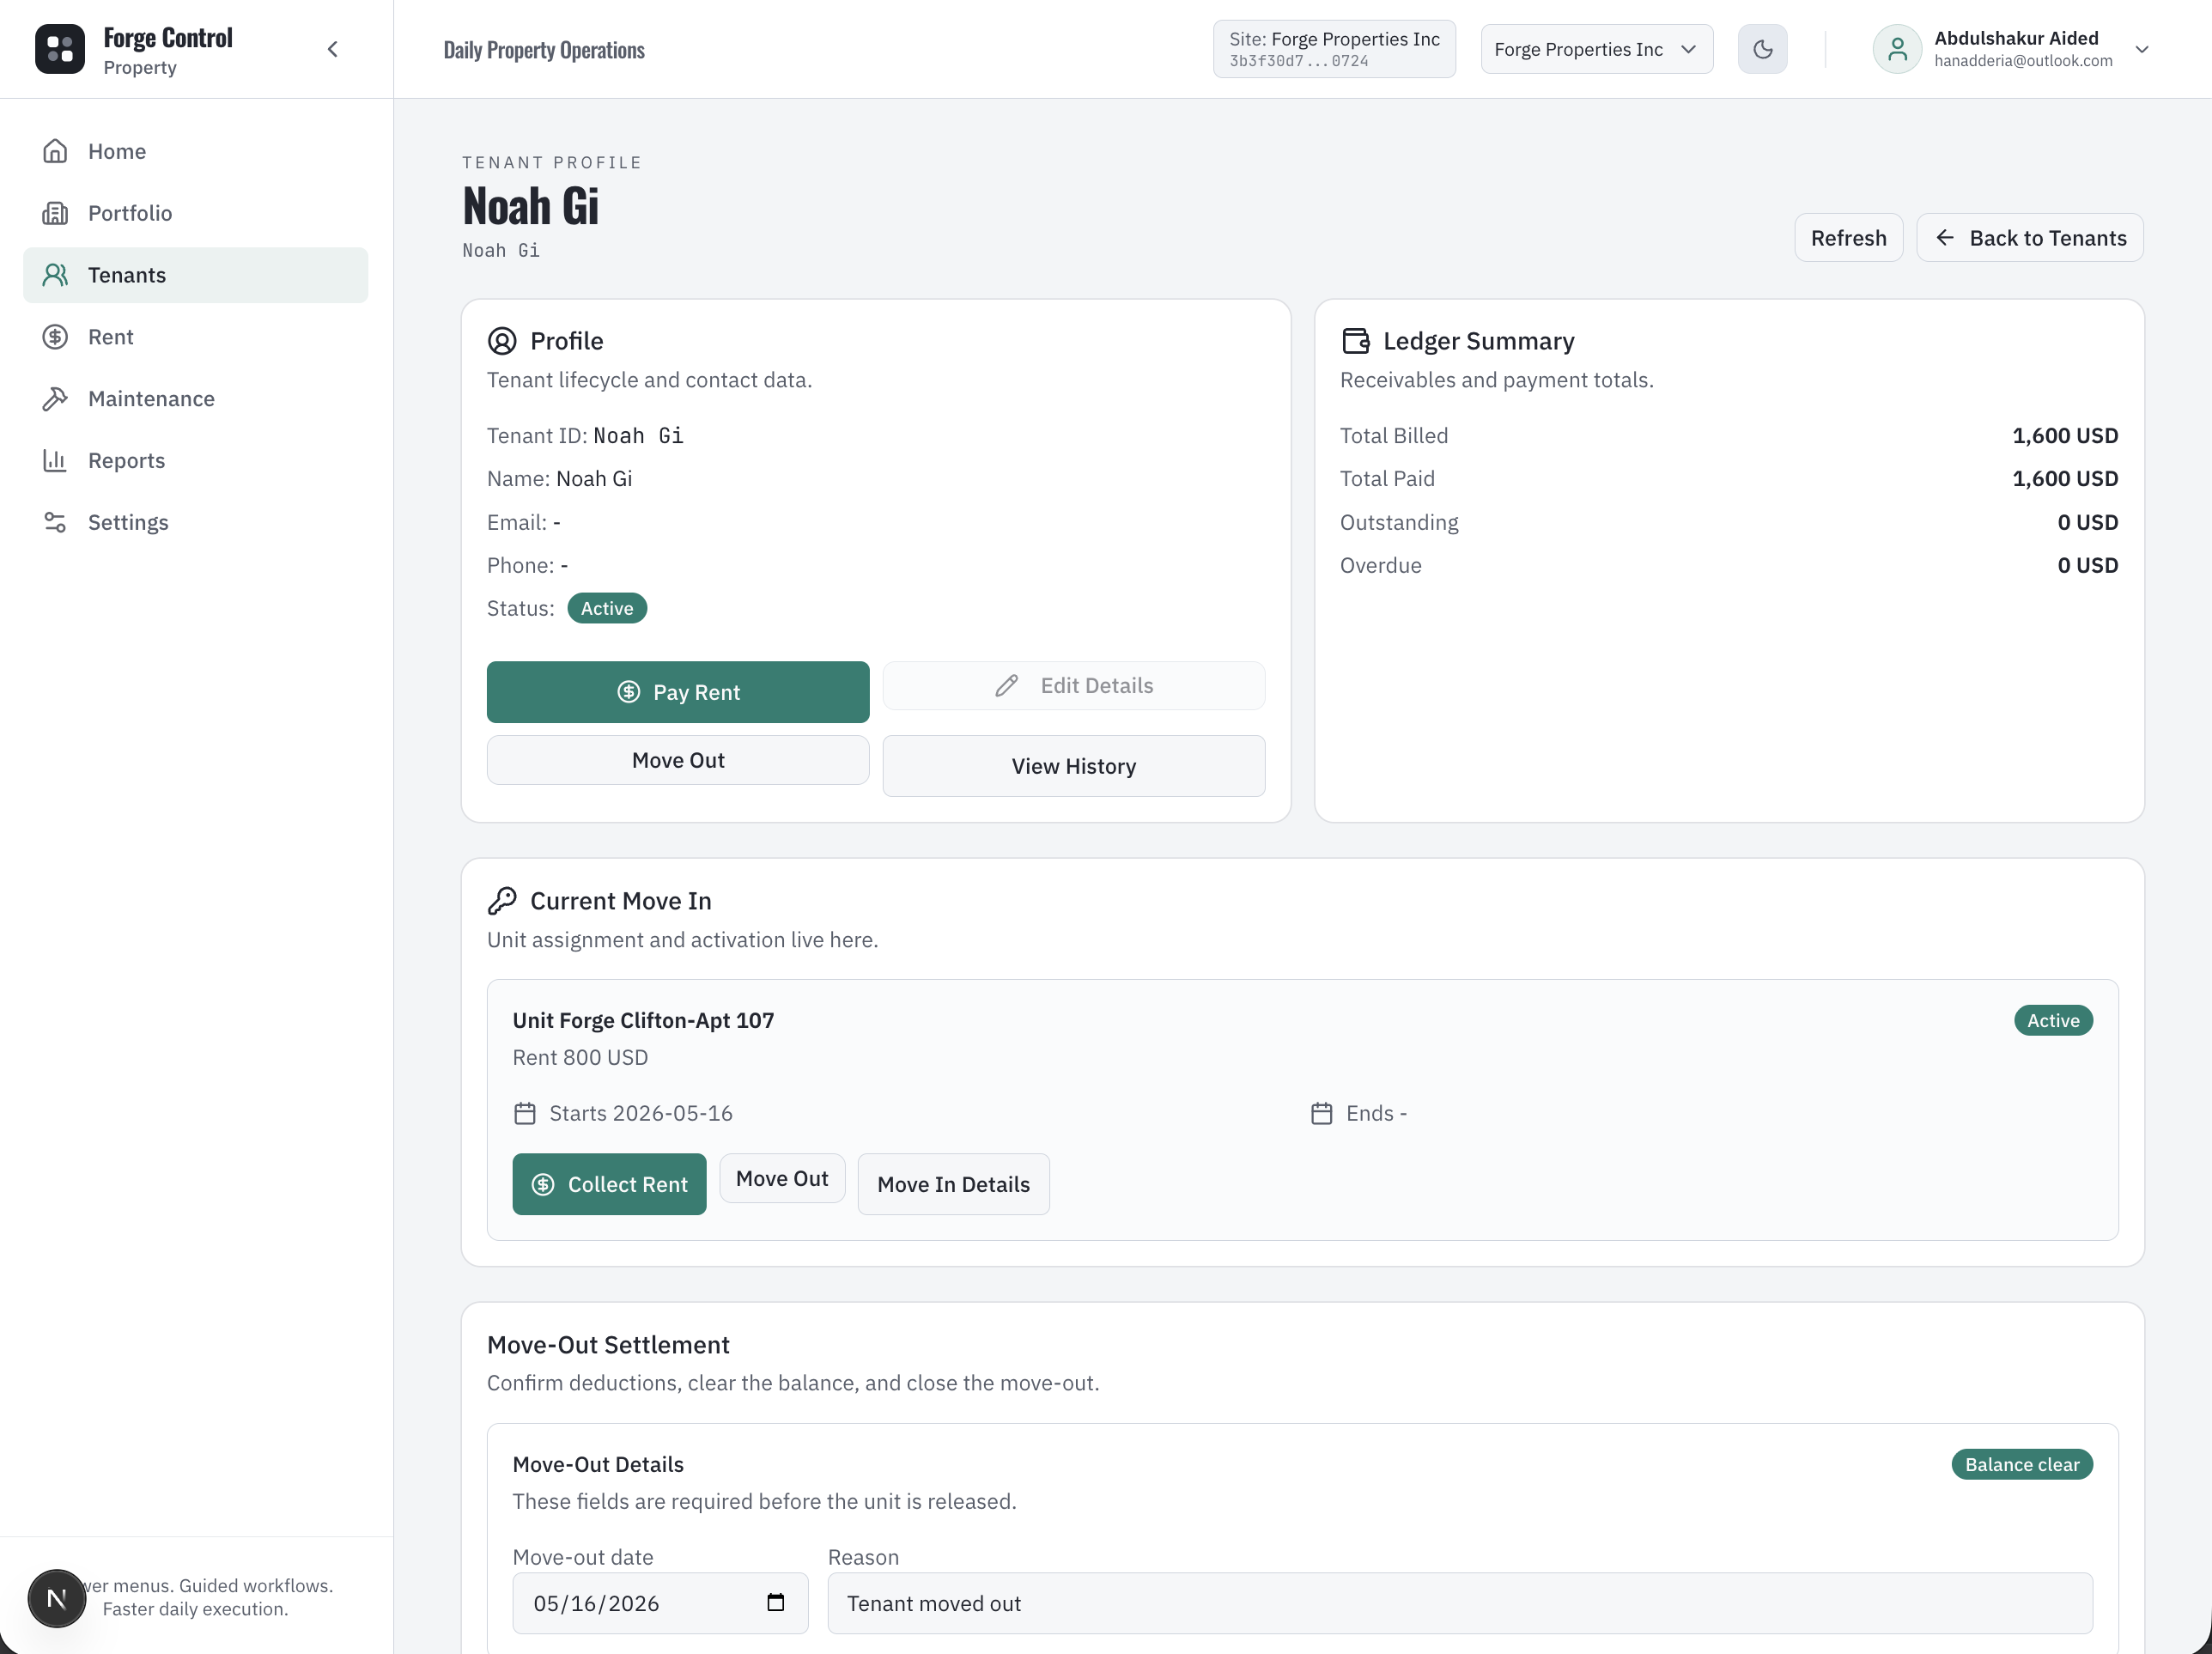This screenshot has height=1654, width=2212.
Task: Open Move In Details
Action: (x=953, y=1184)
